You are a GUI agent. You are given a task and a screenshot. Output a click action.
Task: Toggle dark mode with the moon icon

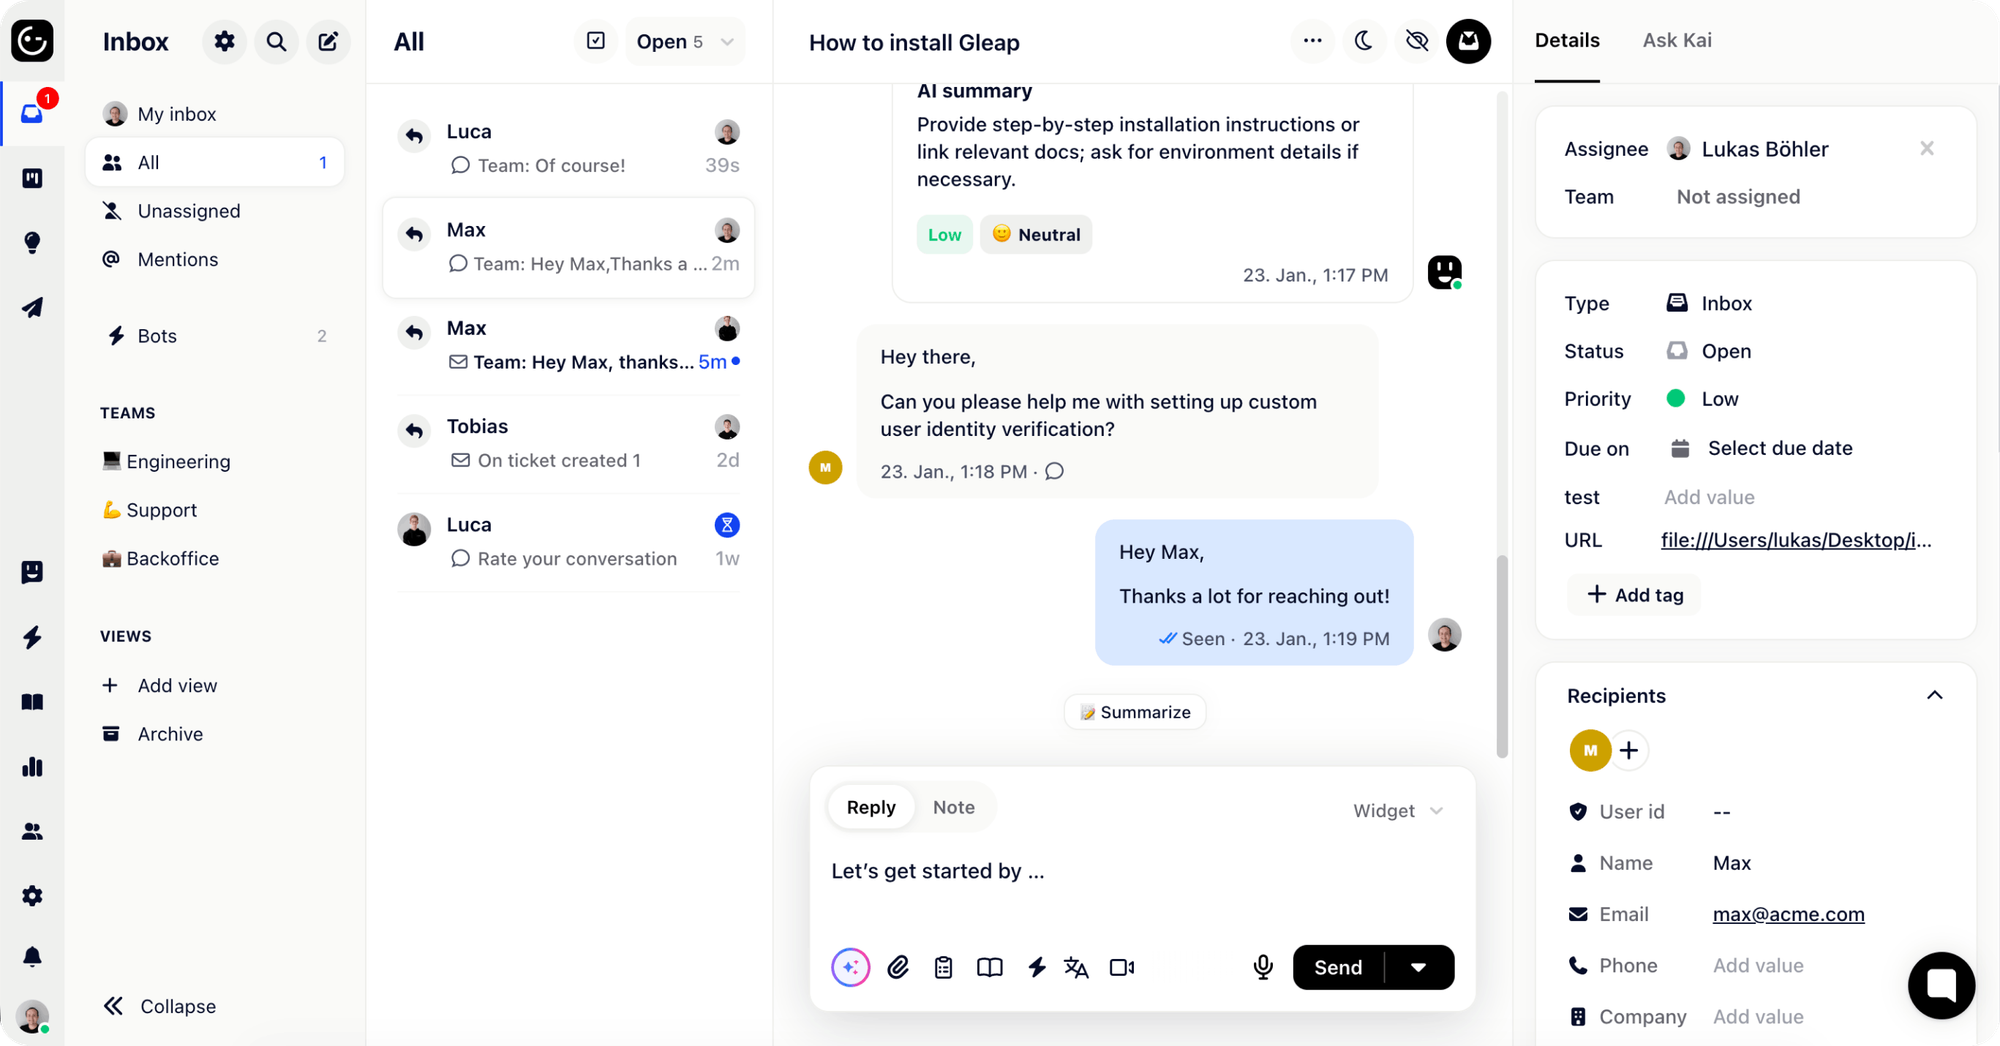click(x=1364, y=41)
